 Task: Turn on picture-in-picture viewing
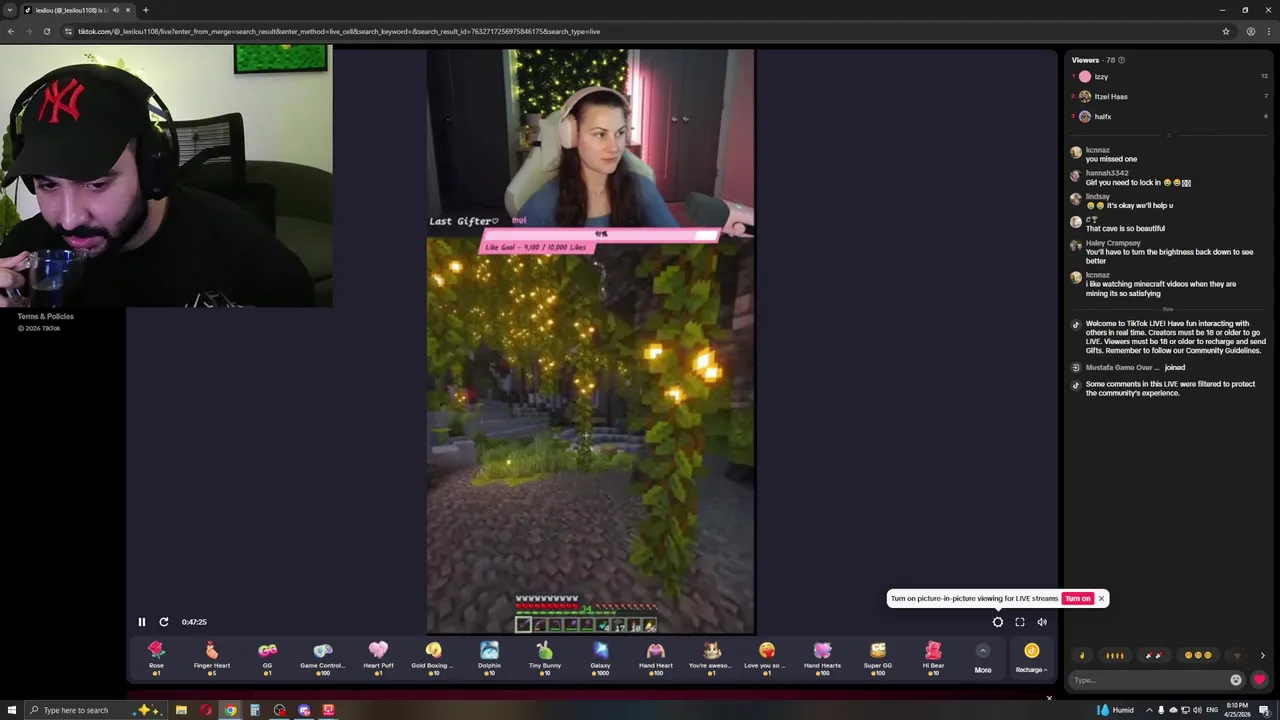(x=1078, y=598)
